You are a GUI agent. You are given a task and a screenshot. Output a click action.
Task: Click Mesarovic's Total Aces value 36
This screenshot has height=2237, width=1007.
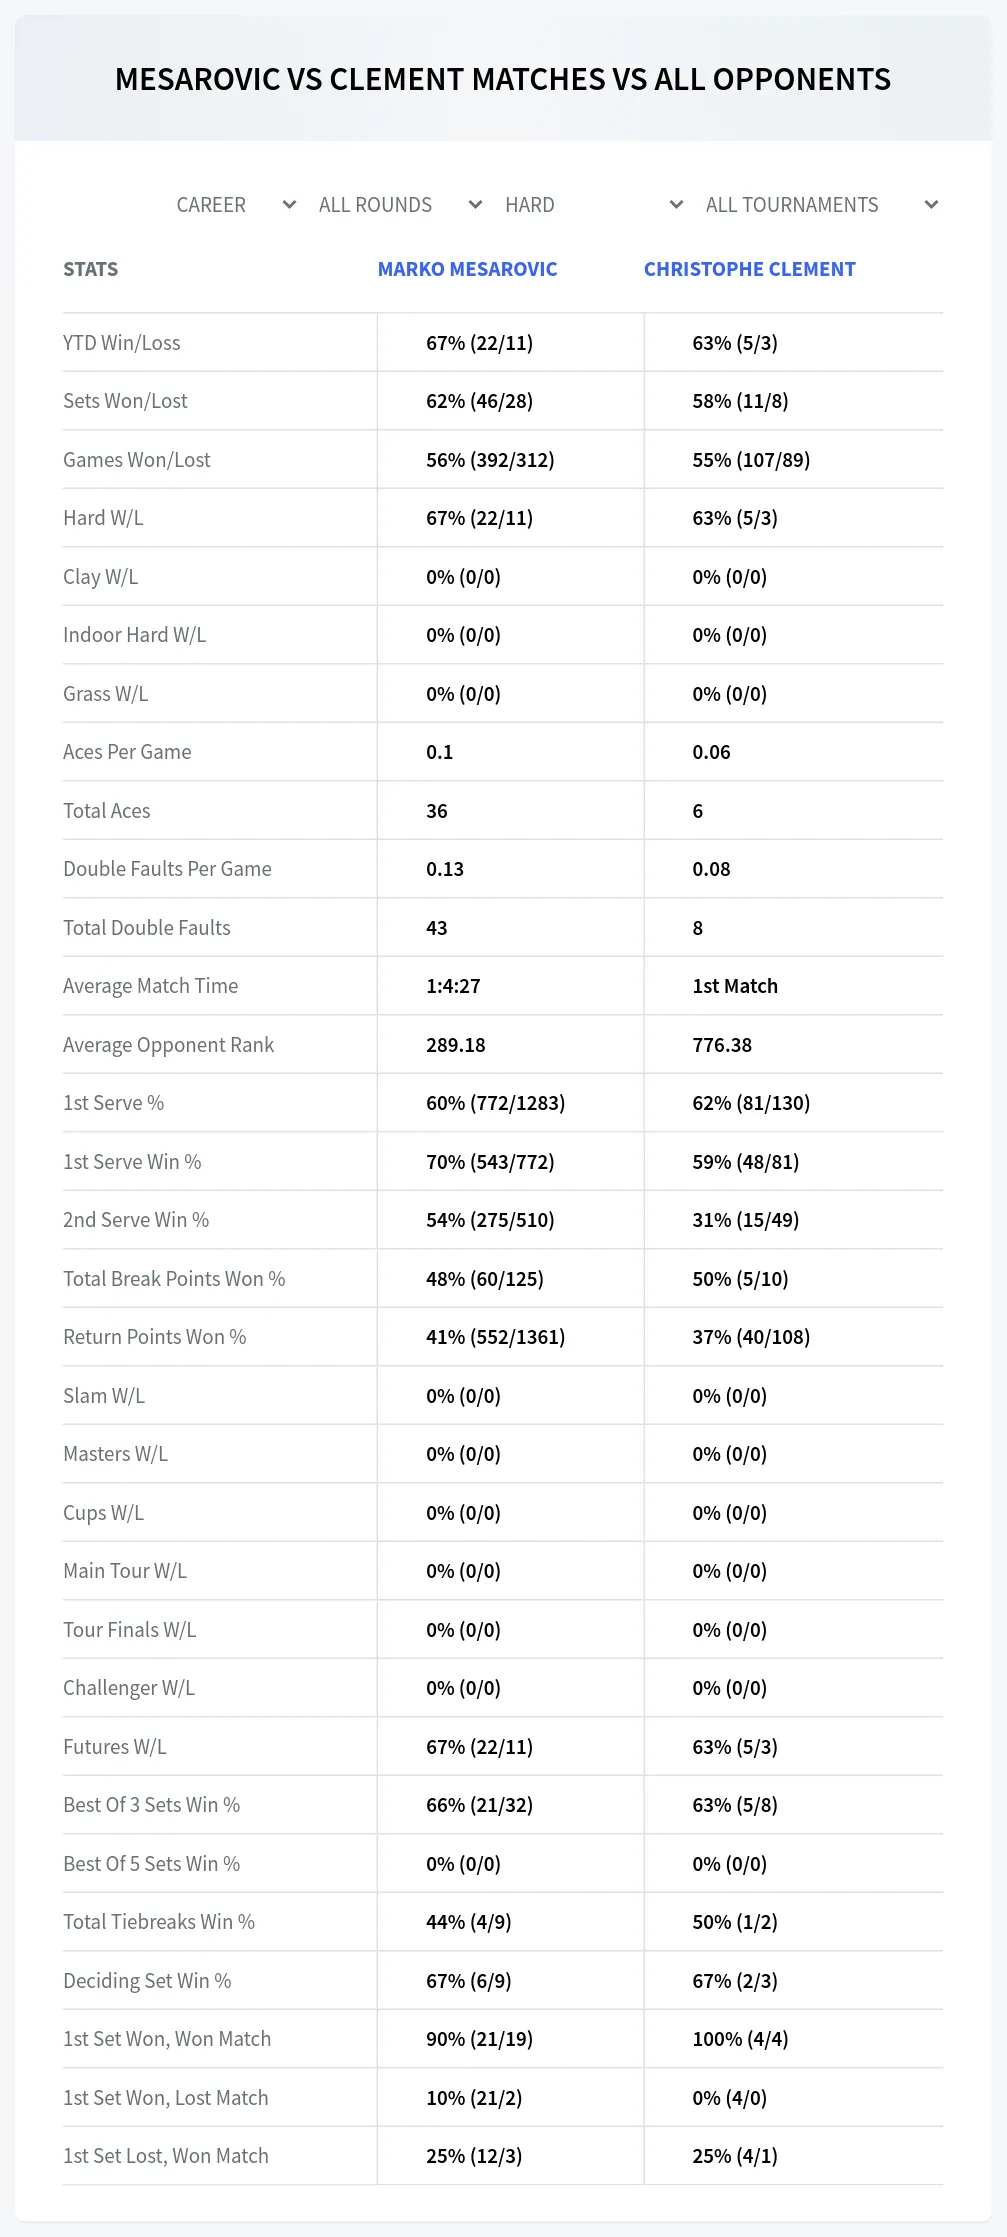437,811
